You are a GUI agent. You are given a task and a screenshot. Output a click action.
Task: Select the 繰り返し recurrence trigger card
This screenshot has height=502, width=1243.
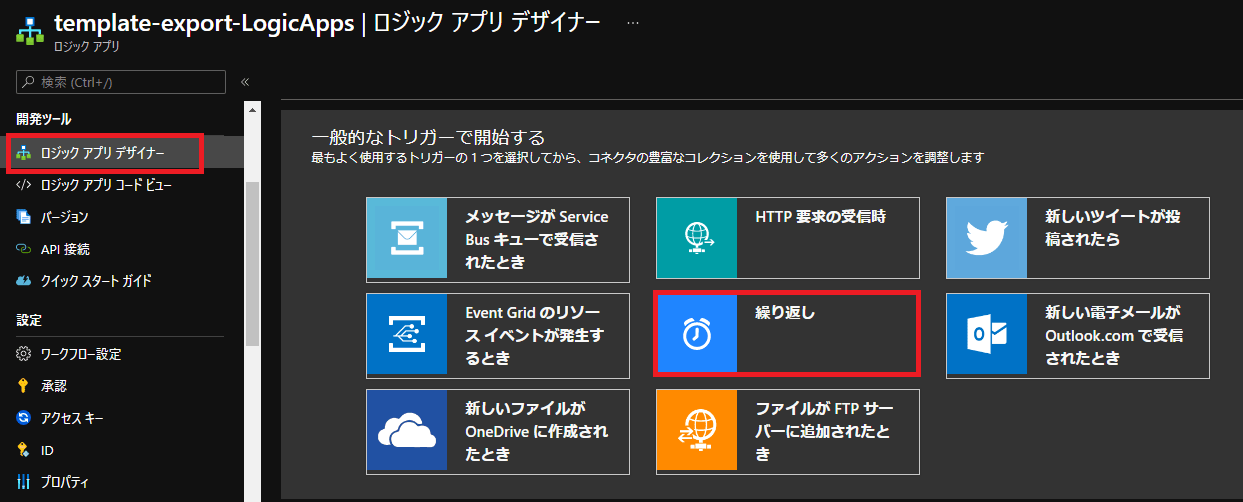click(x=786, y=333)
